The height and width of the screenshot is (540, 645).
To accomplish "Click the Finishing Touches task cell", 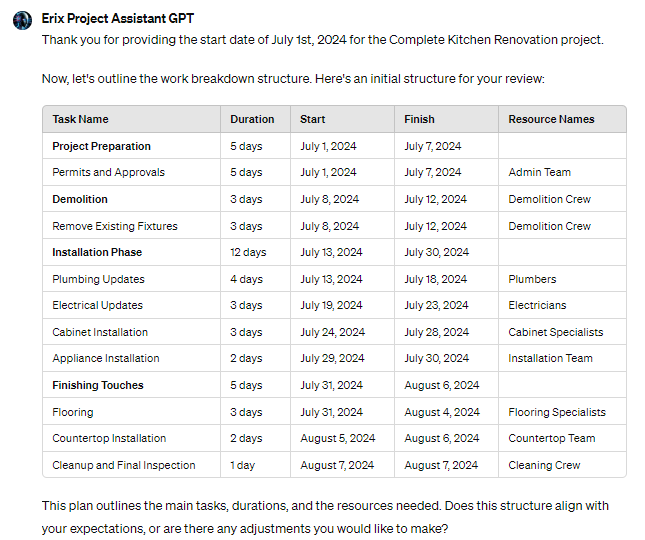I will (x=98, y=385).
